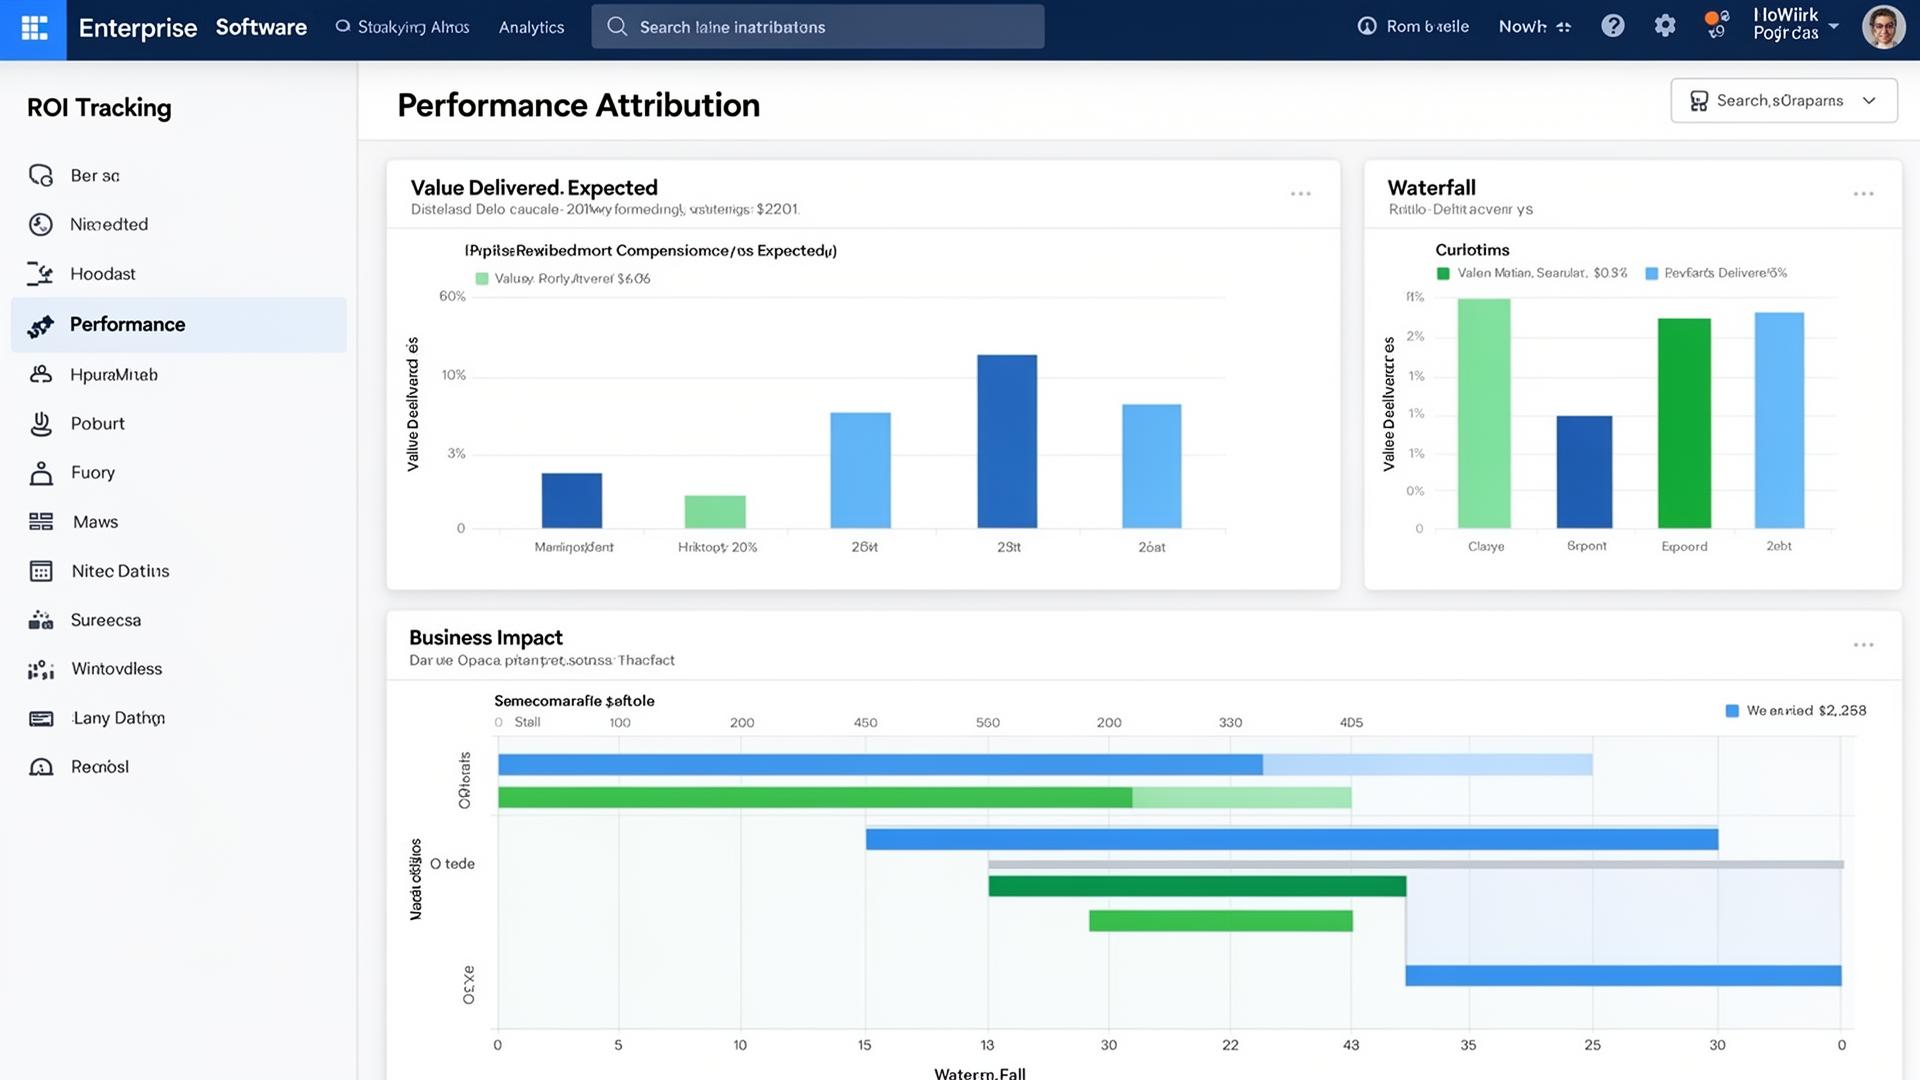This screenshot has width=1920, height=1080.
Task: Click the green Hriktopt 20% bar
Action: (715, 512)
